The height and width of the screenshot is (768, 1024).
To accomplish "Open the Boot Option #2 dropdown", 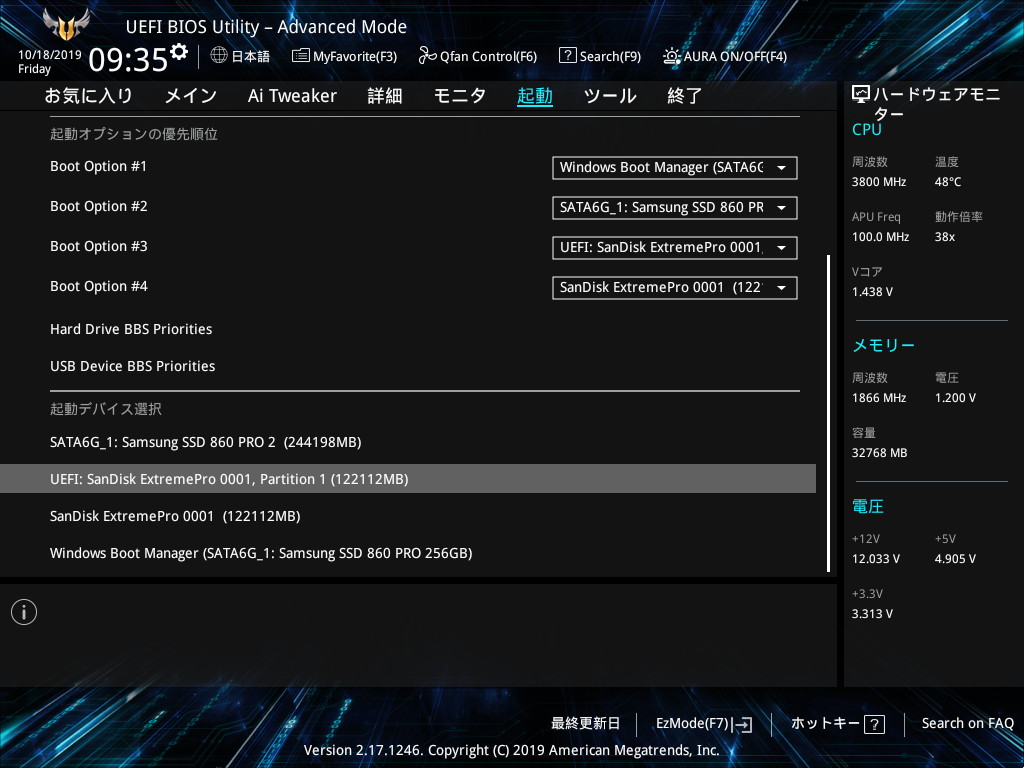I will pyautogui.click(x=675, y=208).
